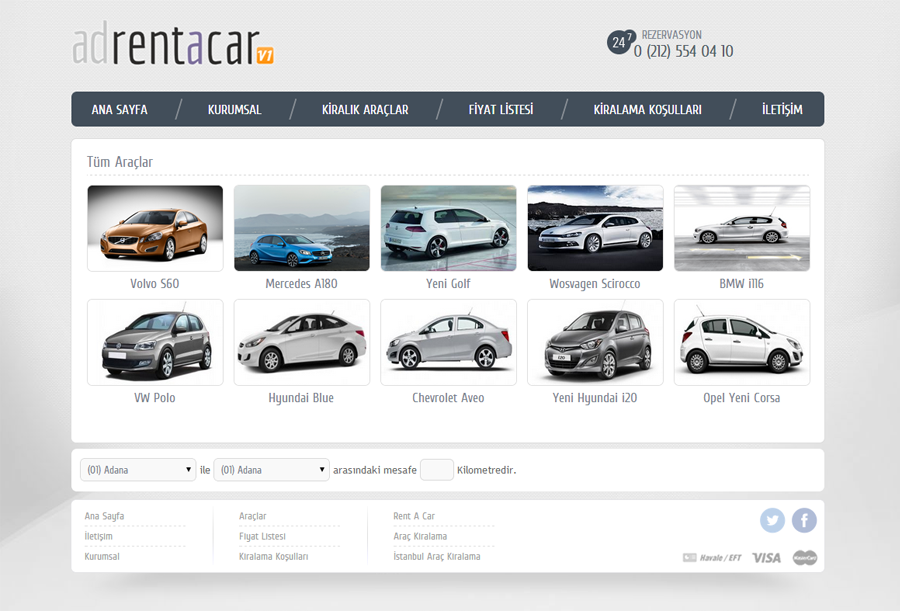Click the 24/7 reservation badge

tap(621, 42)
